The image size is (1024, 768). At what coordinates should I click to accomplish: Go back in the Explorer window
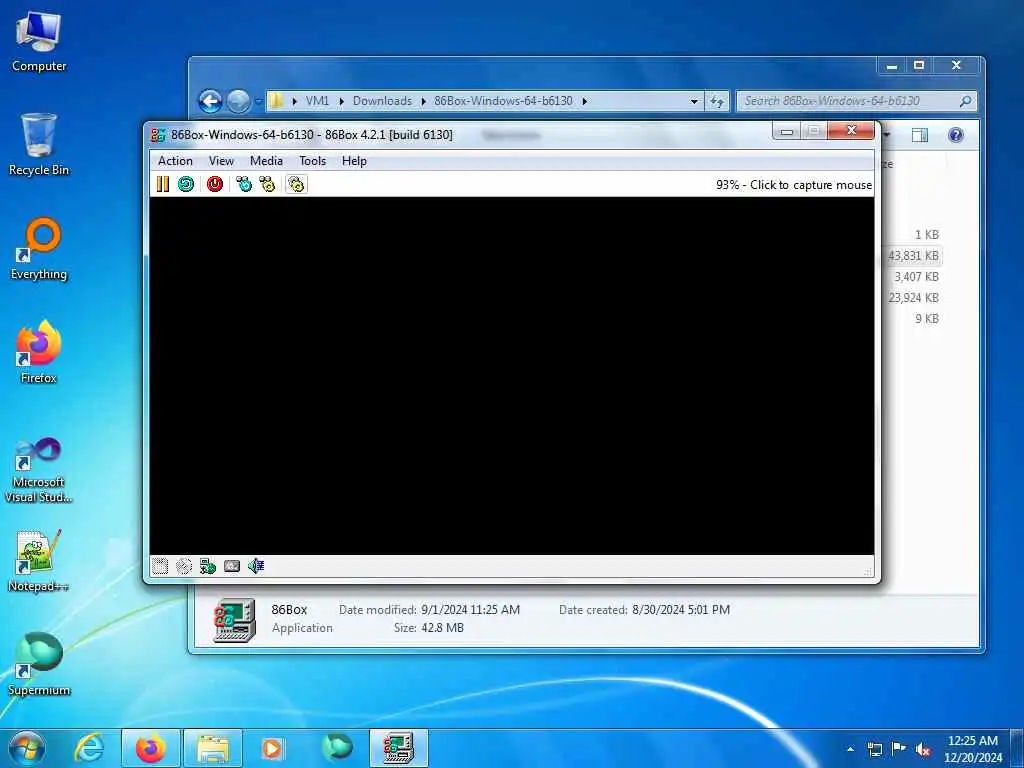tap(210, 101)
